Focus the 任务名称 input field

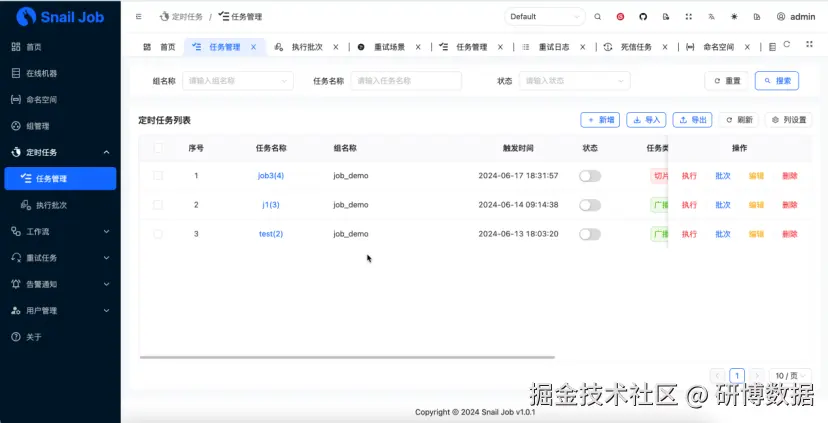pyautogui.click(x=406, y=81)
